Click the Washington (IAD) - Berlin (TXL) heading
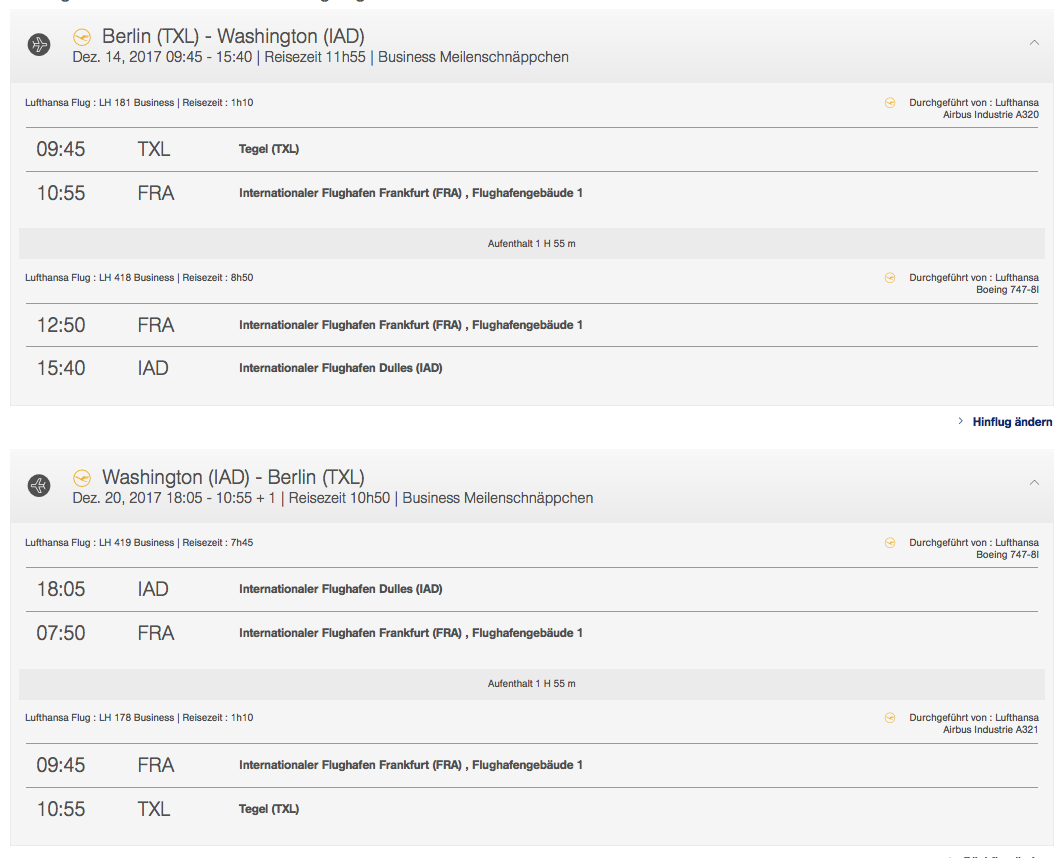The height and width of the screenshot is (858, 1064). 233,477
